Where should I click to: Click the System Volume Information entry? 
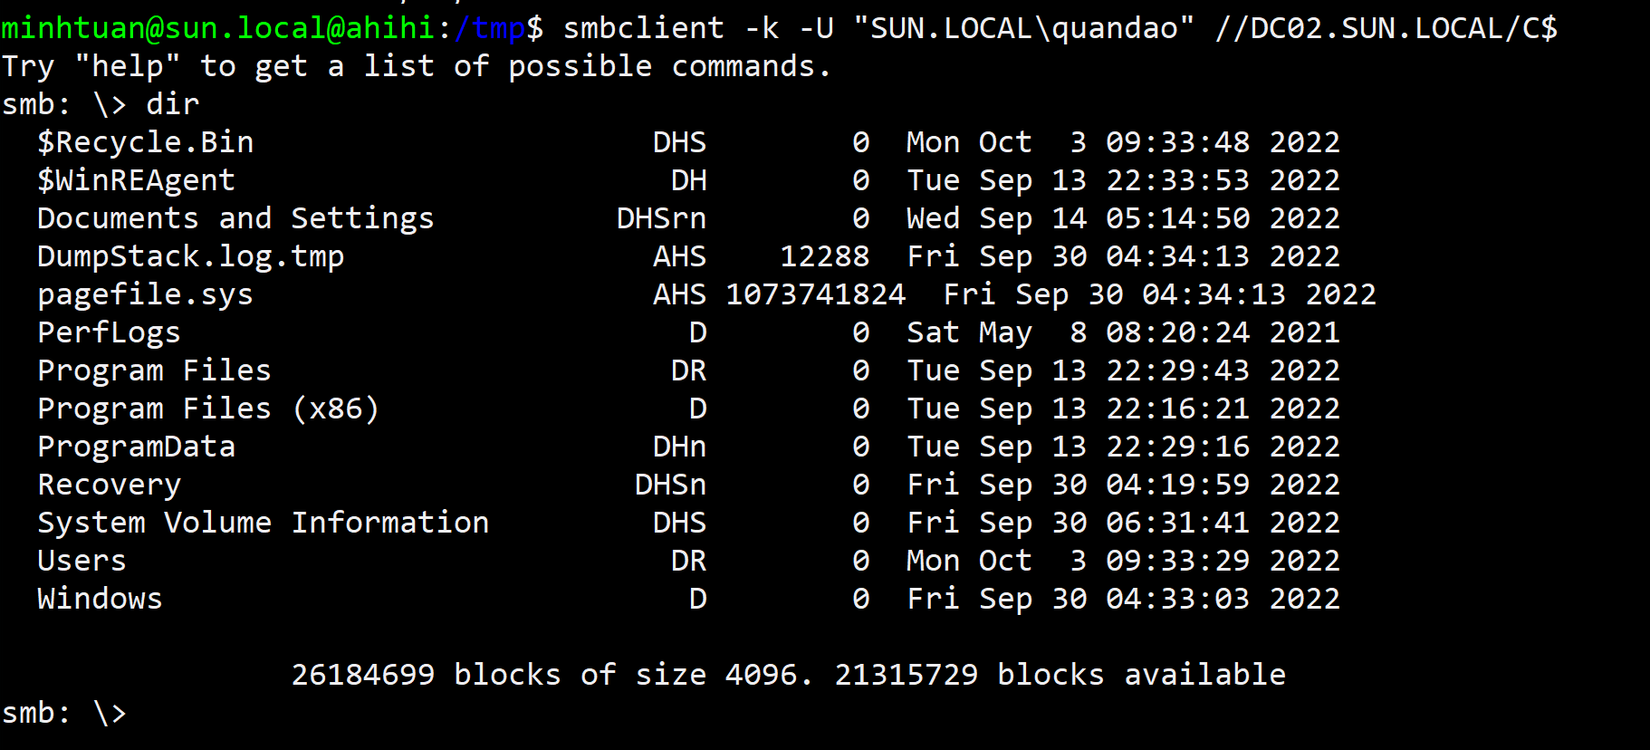pyautogui.click(x=263, y=523)
